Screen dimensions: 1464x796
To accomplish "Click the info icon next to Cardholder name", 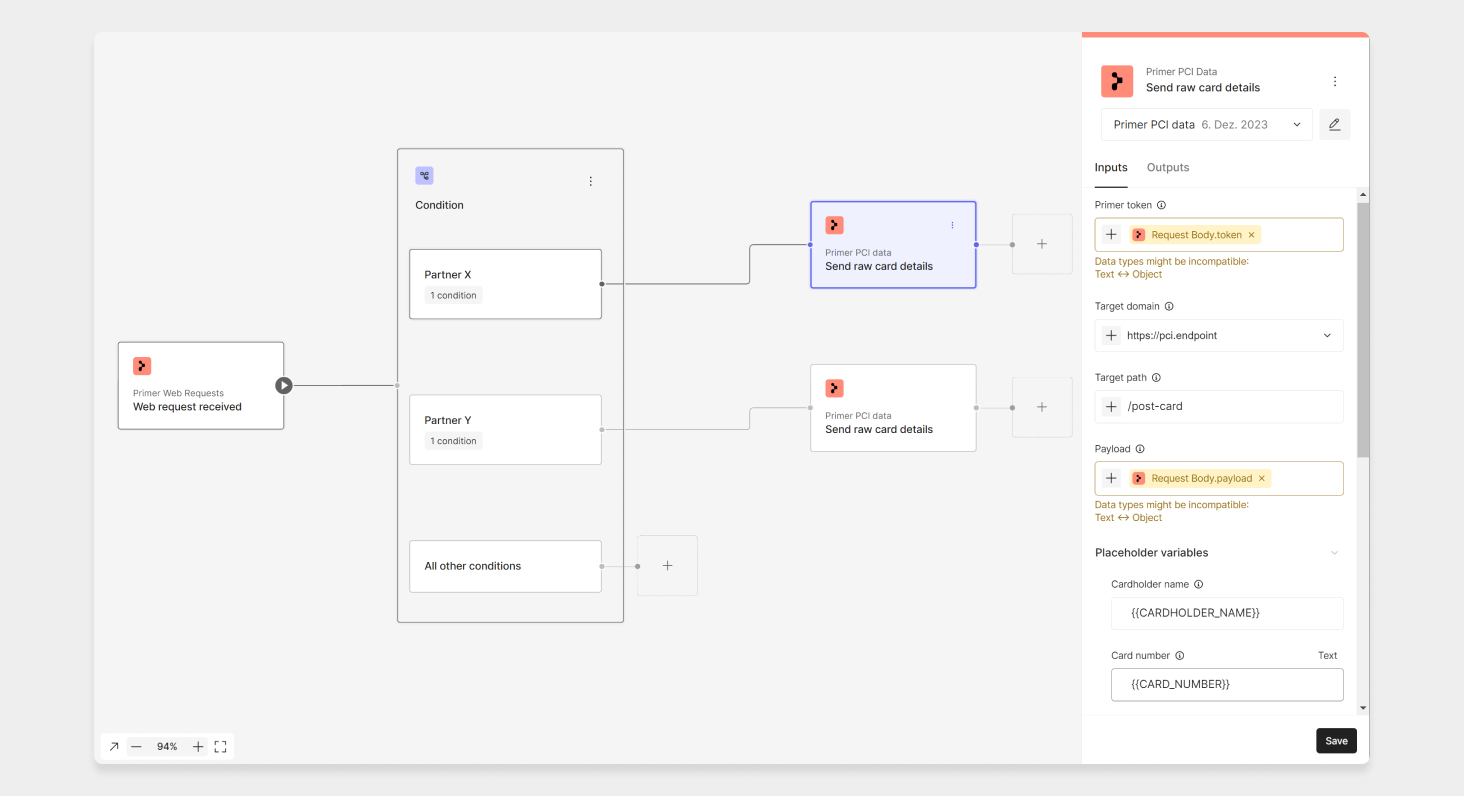I will click(1198, 584).
